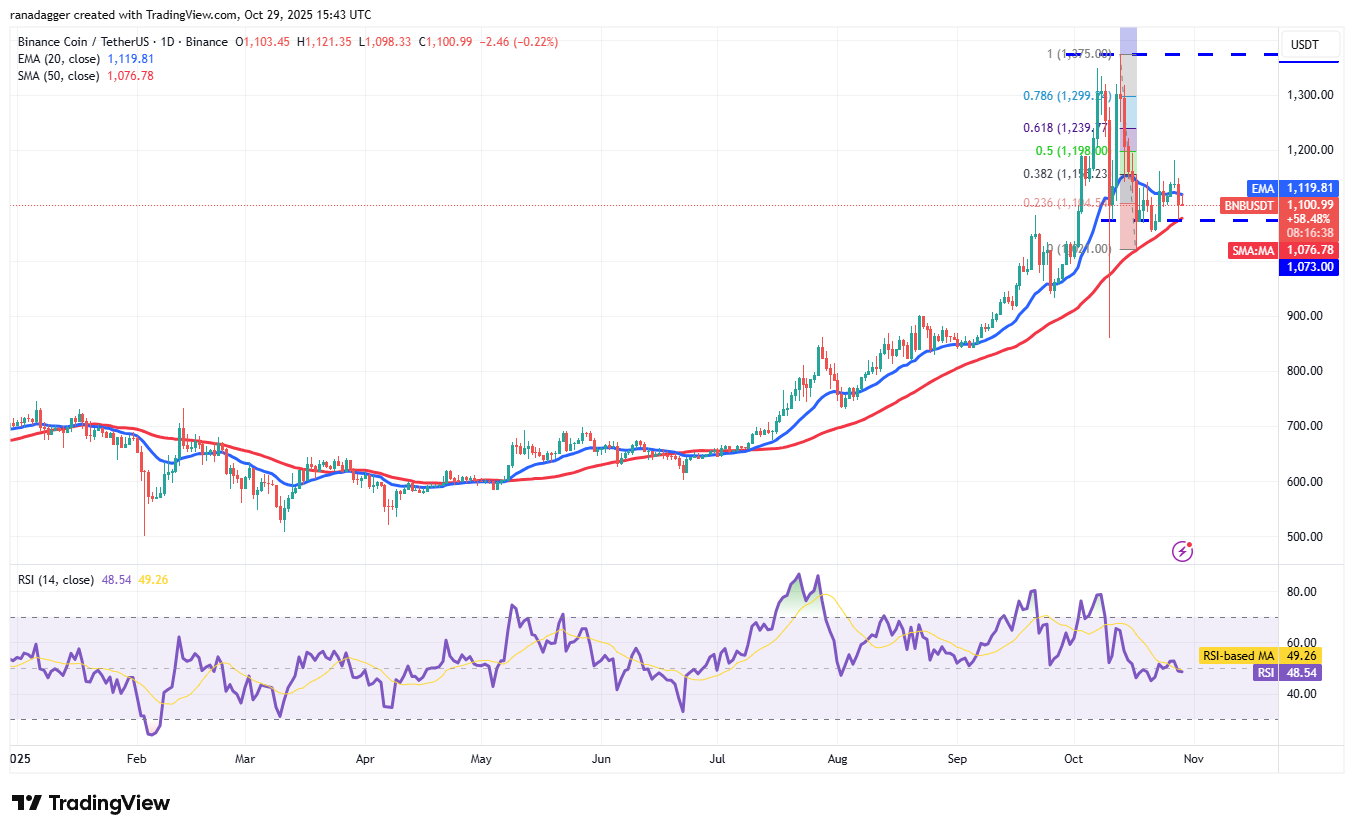
Task: Click the 1,200.00 level on the price scale
Action: [x=1309, y=148]
